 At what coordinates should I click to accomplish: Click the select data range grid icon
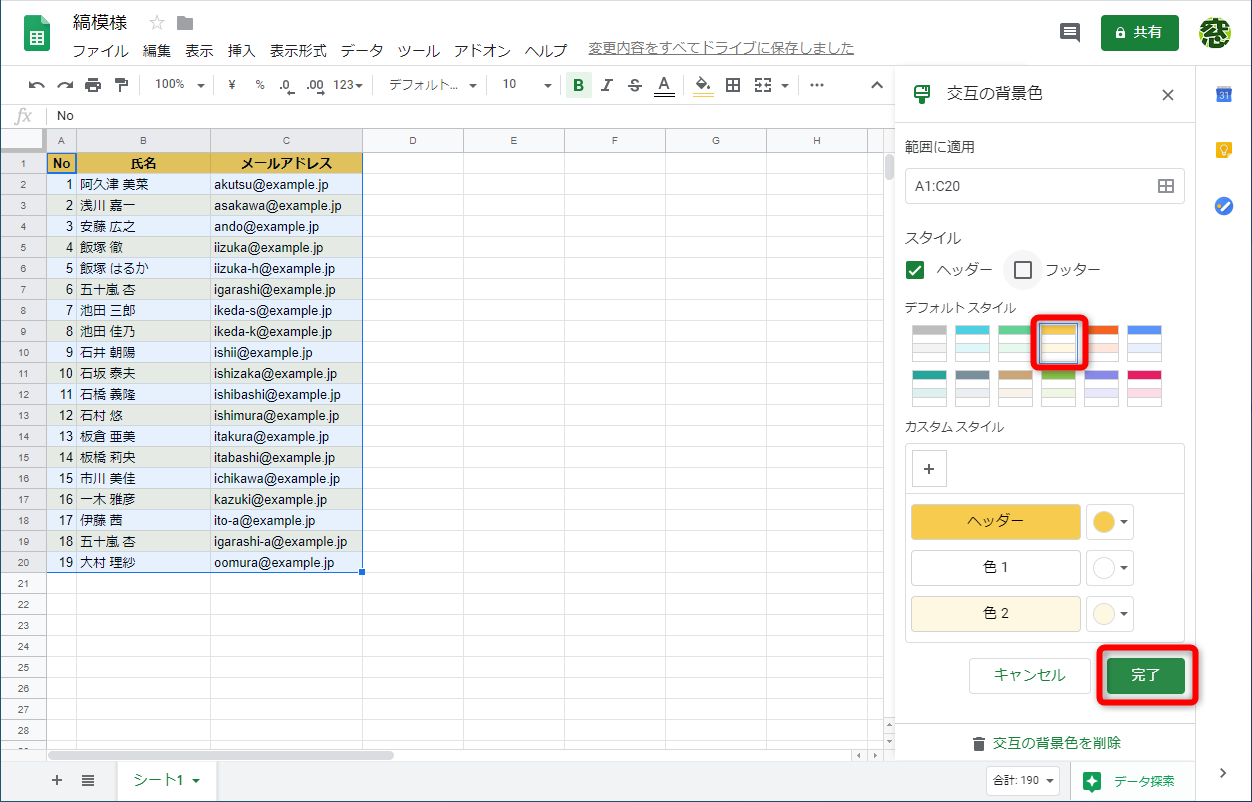click(1166, 186)
